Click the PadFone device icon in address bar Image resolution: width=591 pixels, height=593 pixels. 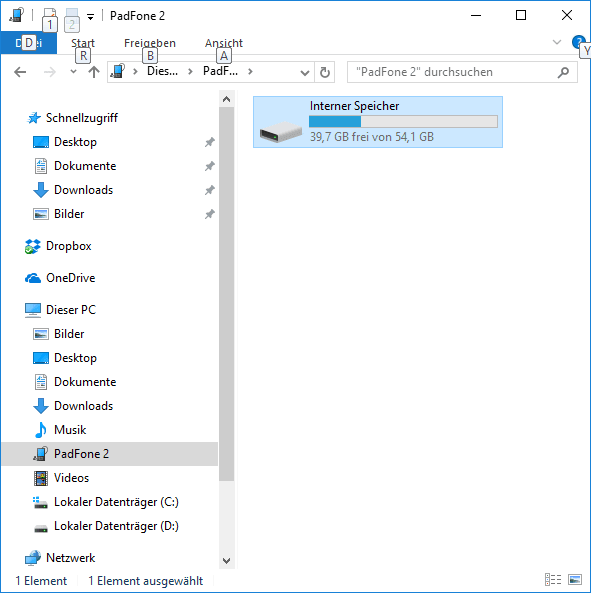[118, 71]
